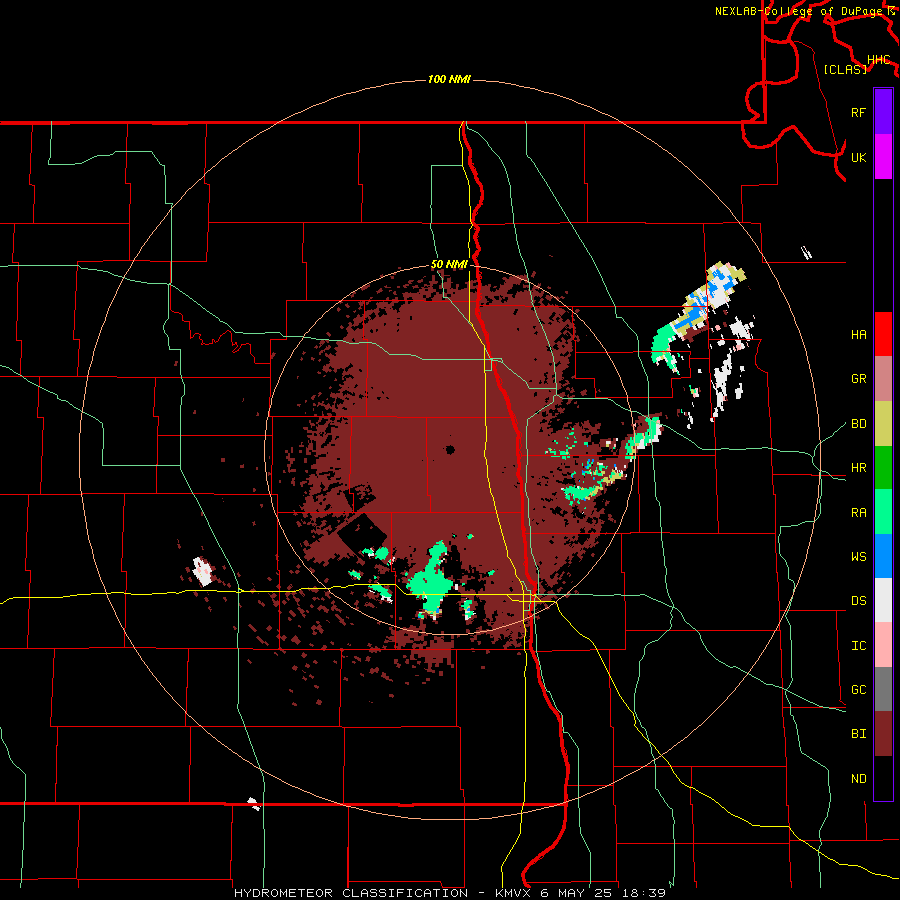
Task: Select the pink GR legend swatch
Action: (x=883, y=379)
